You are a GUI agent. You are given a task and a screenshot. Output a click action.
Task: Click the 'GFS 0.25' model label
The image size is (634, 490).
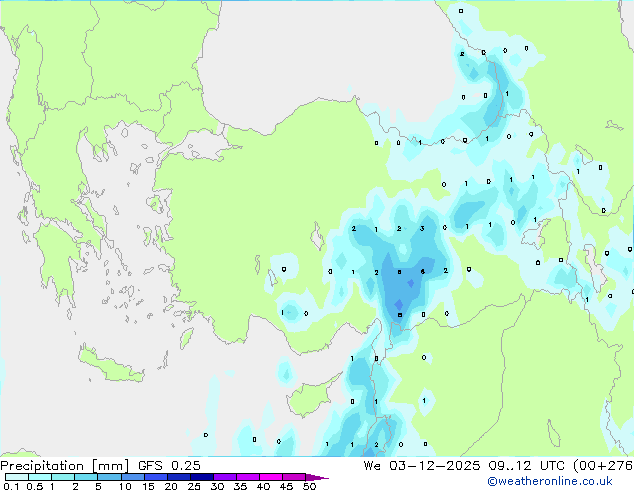pos(169,466)
